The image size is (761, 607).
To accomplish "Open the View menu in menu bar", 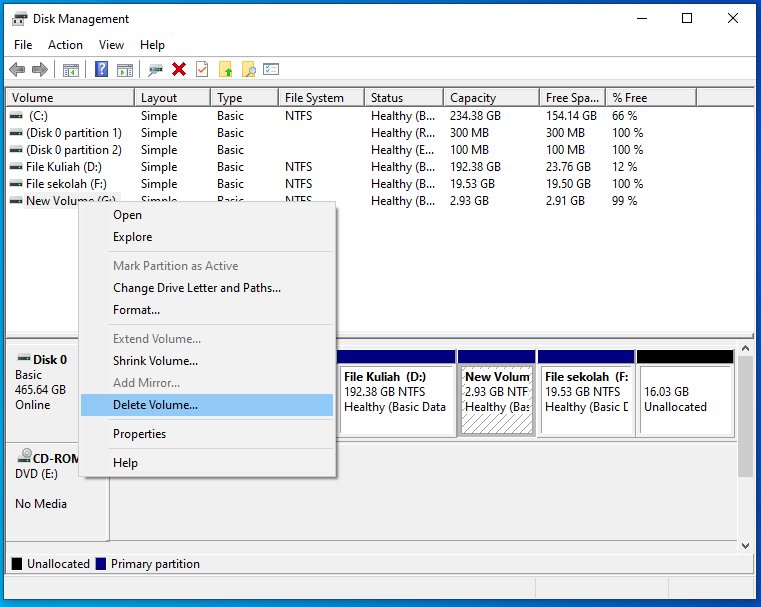I will point(111,45).
